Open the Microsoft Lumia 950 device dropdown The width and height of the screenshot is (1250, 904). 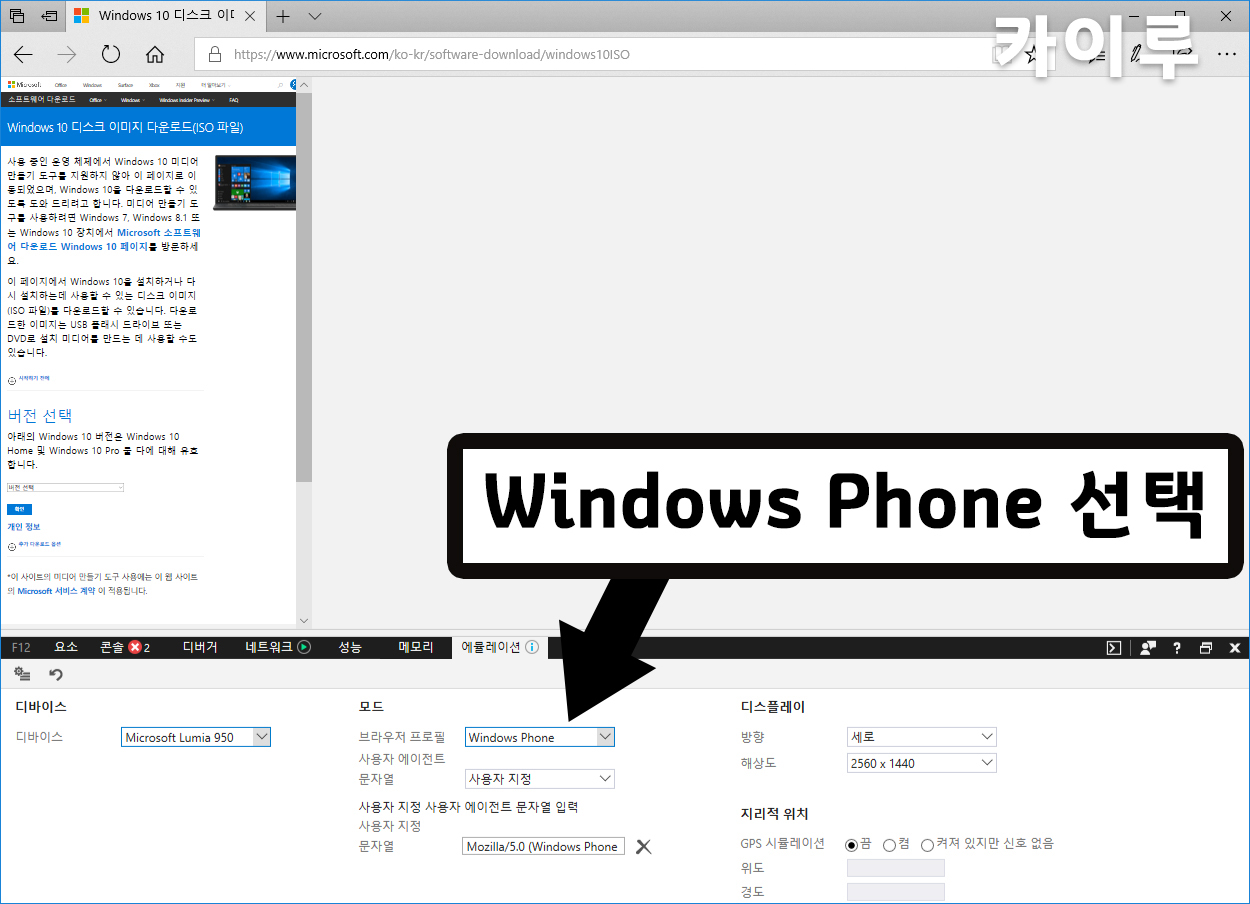click(x=196, y=737)
